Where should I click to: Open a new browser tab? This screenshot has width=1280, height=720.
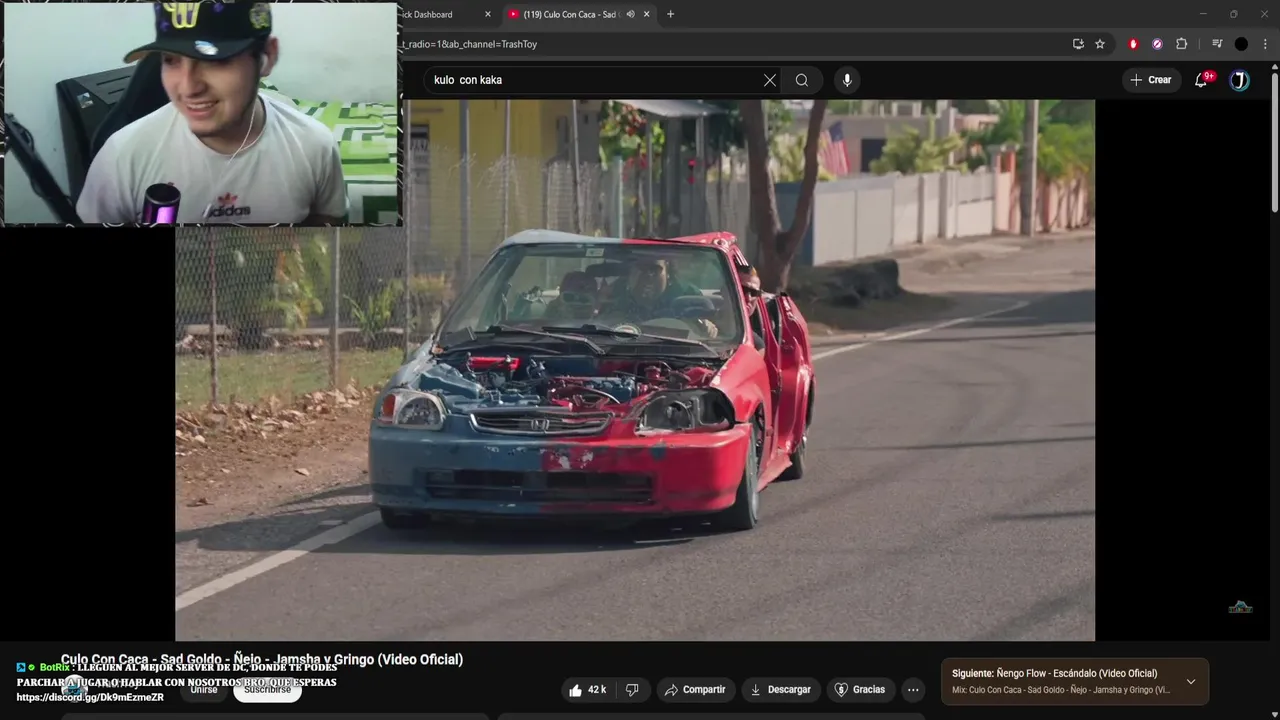tap(670, 14)
